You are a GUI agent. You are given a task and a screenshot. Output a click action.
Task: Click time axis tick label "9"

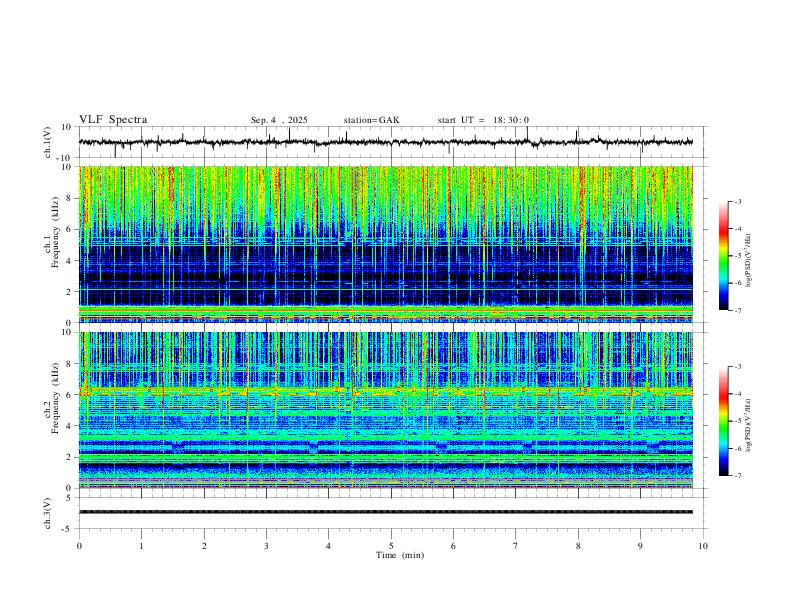tap(640, 546)
